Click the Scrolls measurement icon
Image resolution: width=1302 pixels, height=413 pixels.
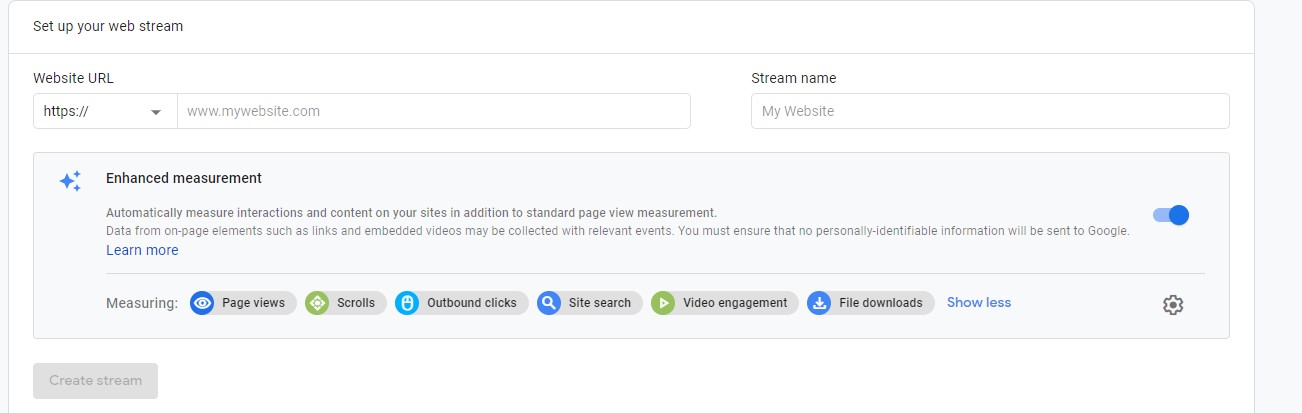click(317, 303)
